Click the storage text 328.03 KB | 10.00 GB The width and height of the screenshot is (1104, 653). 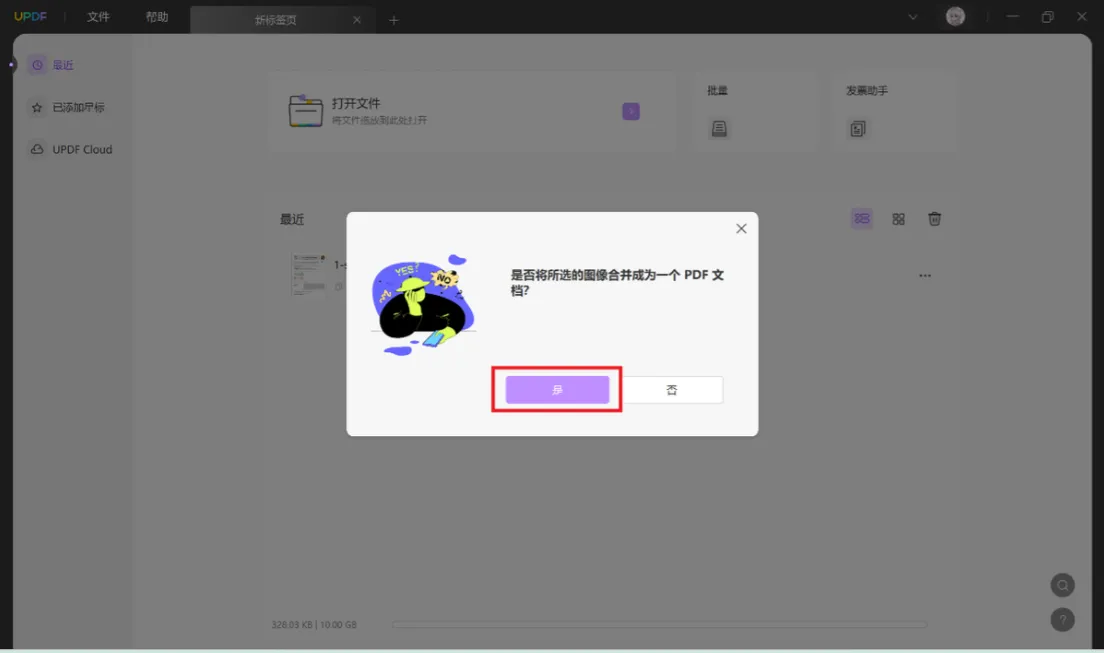click(314, 625)
